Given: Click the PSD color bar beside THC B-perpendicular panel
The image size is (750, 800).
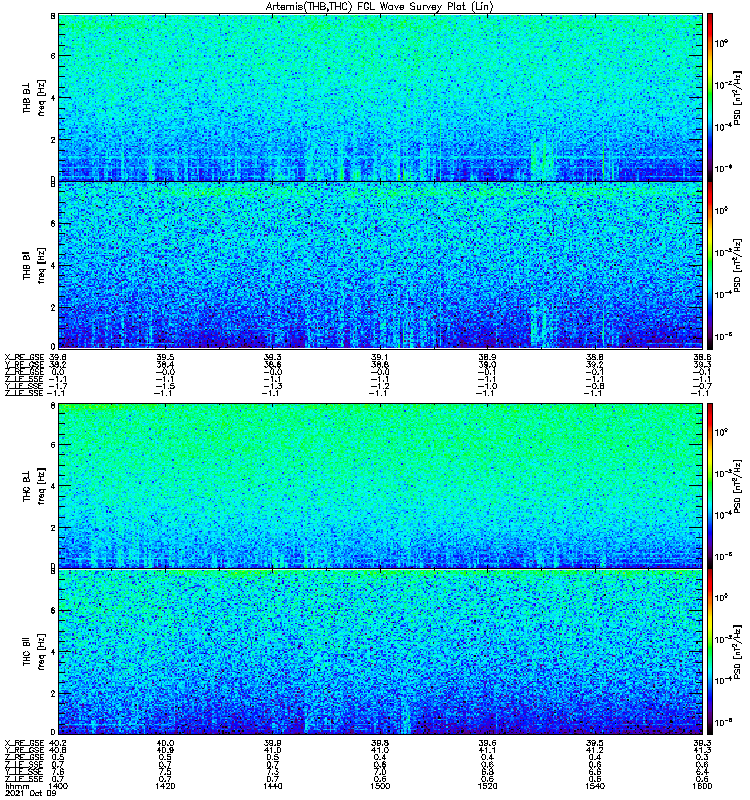Looking at the screenshot, I should coord(710,486).
